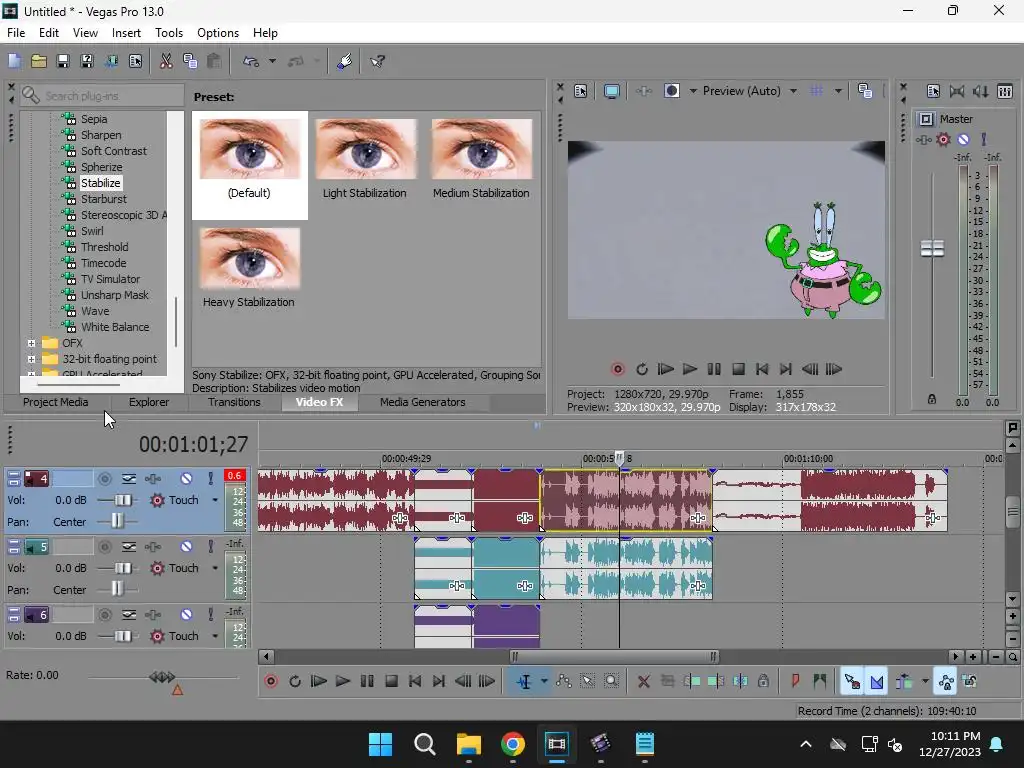Copy selection using the main toolbar icon
Viewport: 1024px width, 768px height.
click(x=190, y=61)
